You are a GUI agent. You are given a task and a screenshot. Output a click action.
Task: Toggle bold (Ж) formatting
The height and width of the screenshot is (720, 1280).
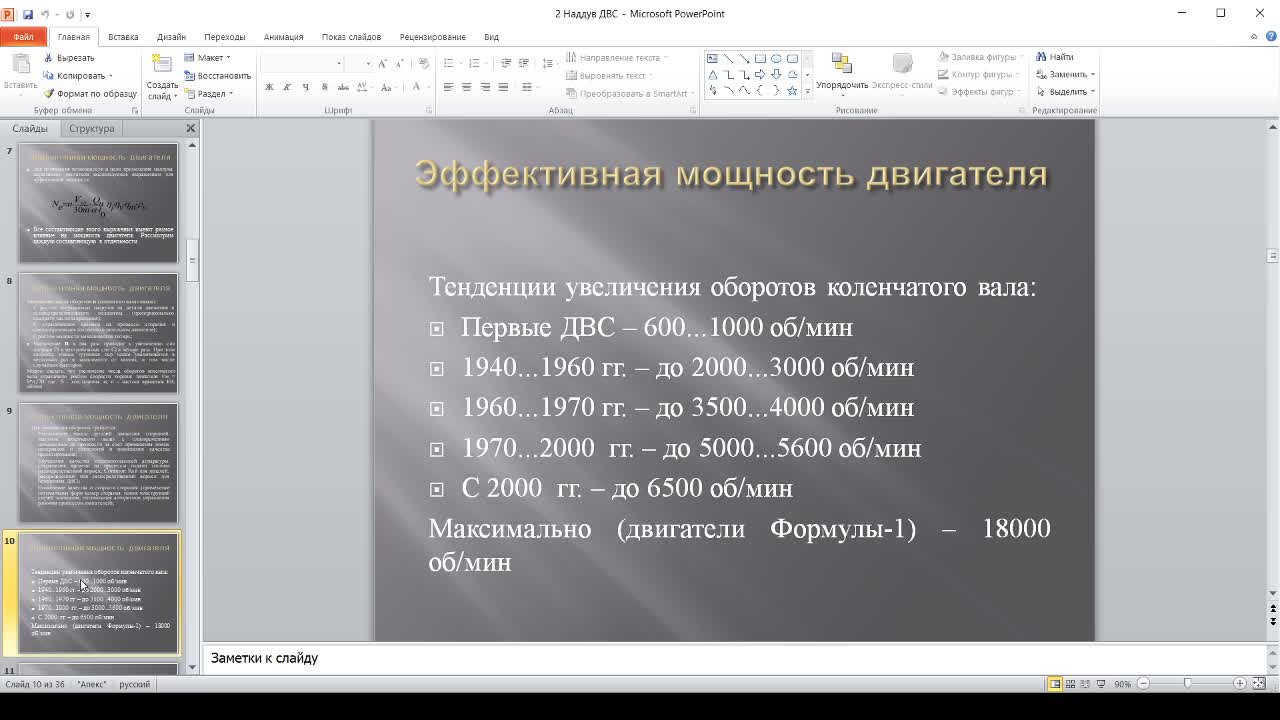click(x=269, y=87)
